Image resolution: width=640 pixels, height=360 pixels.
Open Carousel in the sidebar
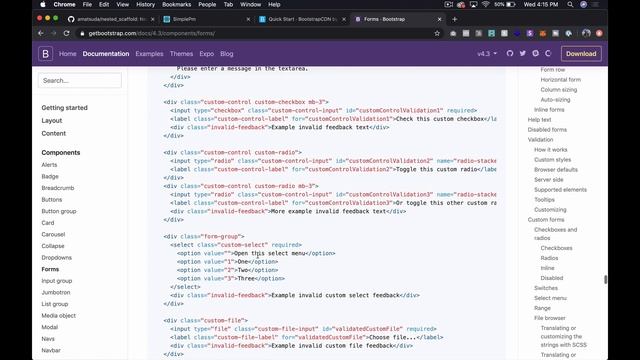click(x=53, y=234)
